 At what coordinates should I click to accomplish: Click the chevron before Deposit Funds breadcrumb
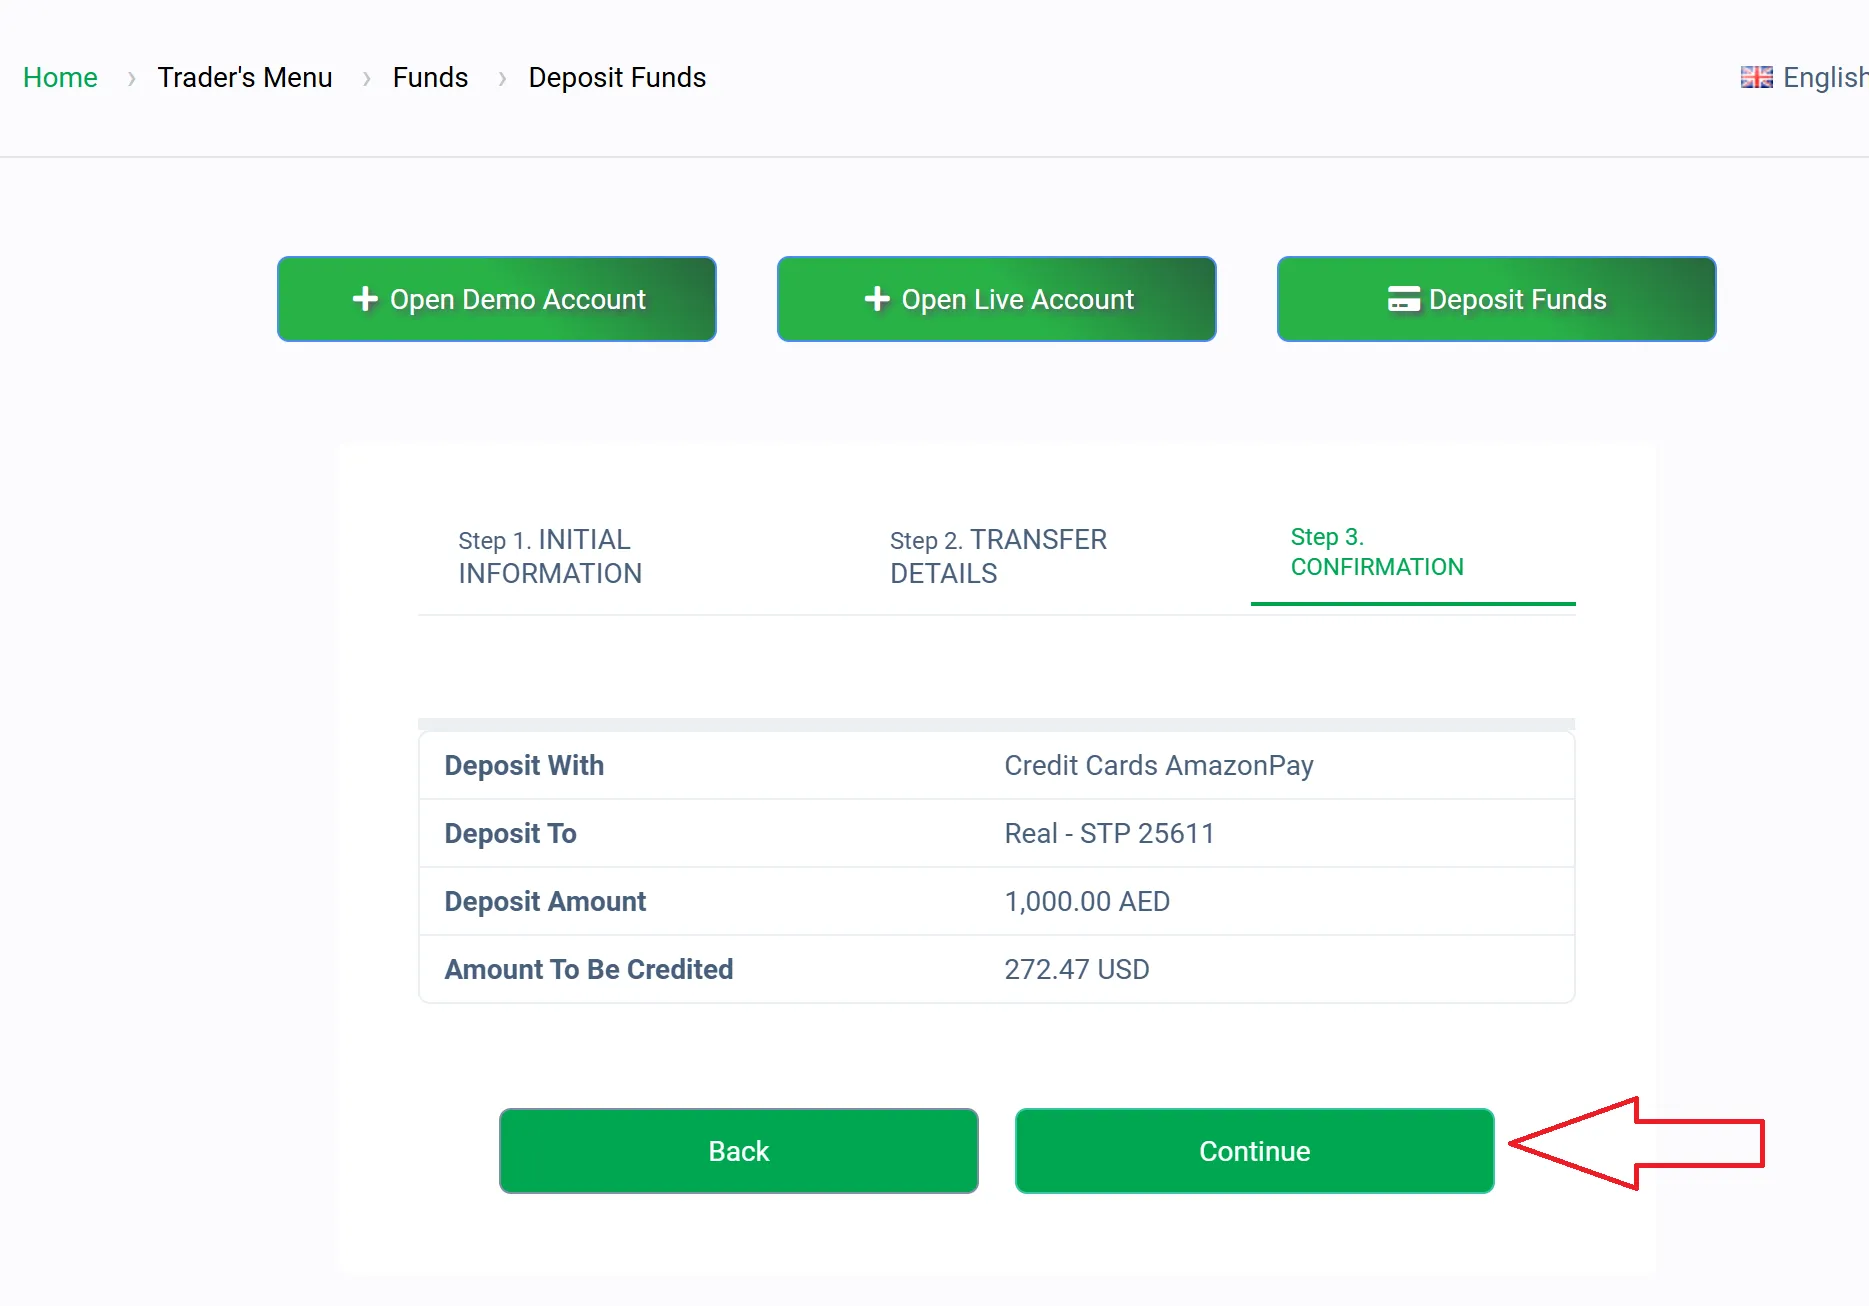click(x=502, y=78)
